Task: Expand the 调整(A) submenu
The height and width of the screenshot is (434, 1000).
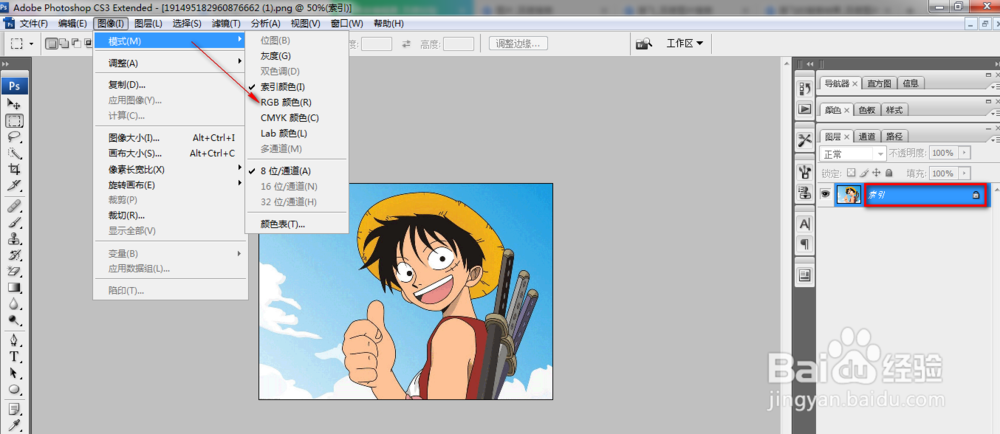Action: pyautogui.click(x=170, y=63)
